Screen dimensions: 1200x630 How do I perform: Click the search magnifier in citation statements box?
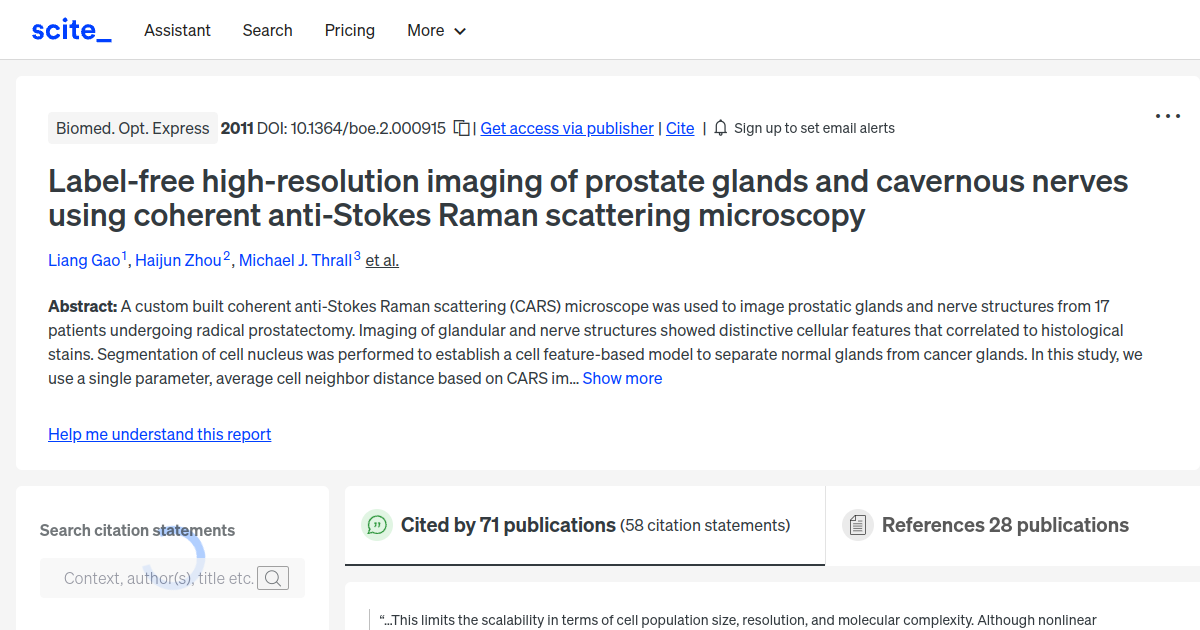(272, 578)
